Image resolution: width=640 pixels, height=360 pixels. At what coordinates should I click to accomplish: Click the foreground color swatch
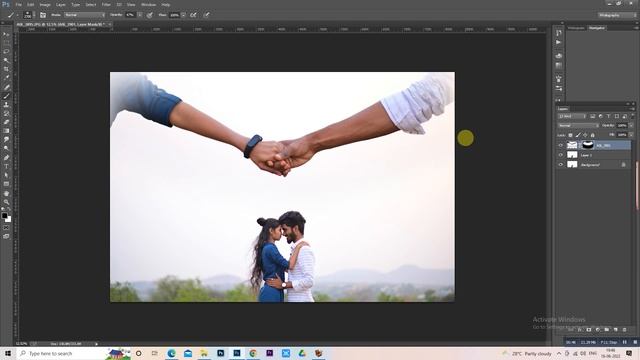4,216
